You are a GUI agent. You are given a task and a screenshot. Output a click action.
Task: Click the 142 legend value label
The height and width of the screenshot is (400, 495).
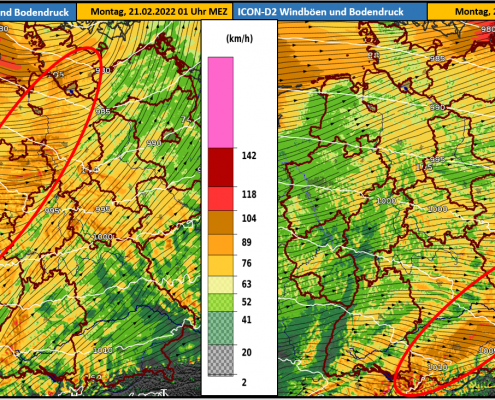[x=249, y=156]
